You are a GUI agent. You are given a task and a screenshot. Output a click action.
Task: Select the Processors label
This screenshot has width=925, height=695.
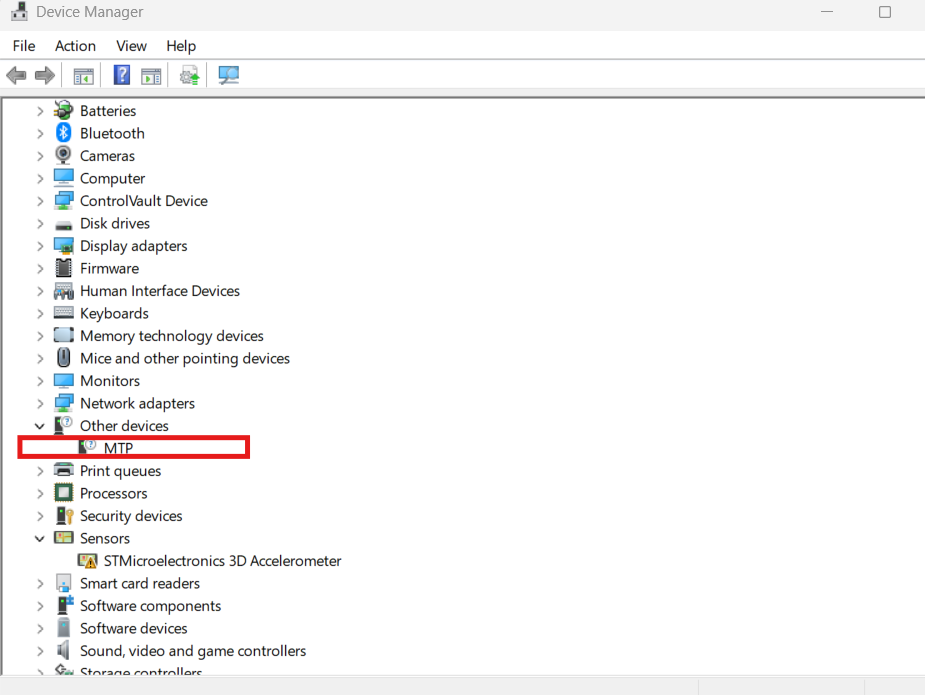114,493
